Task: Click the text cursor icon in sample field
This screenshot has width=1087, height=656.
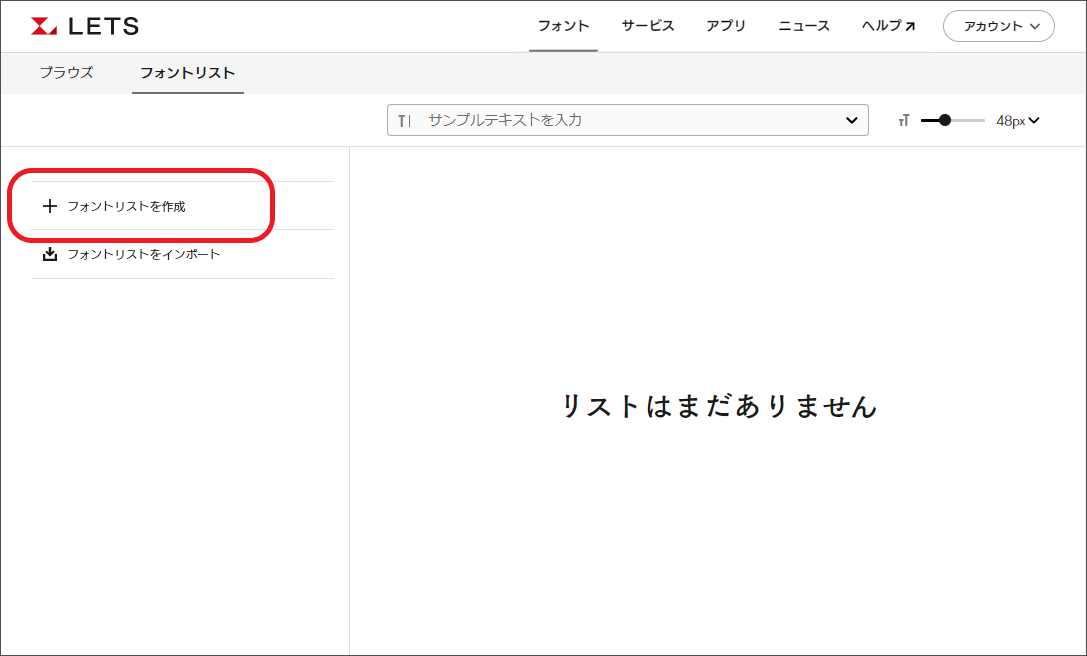Action: [x=404, y=121]
